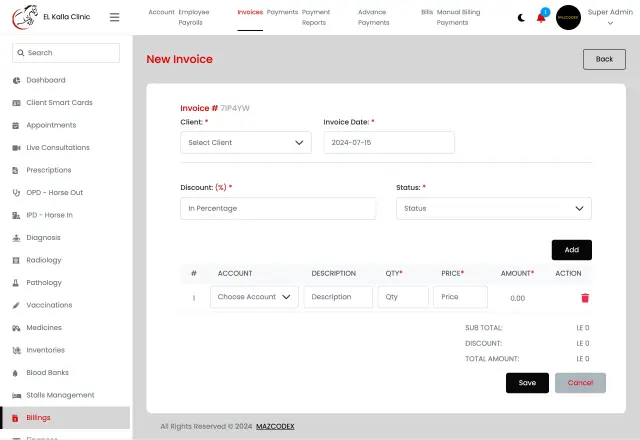
Task: Focus the sidebar Search field
Action: click(x=66, y=53)
